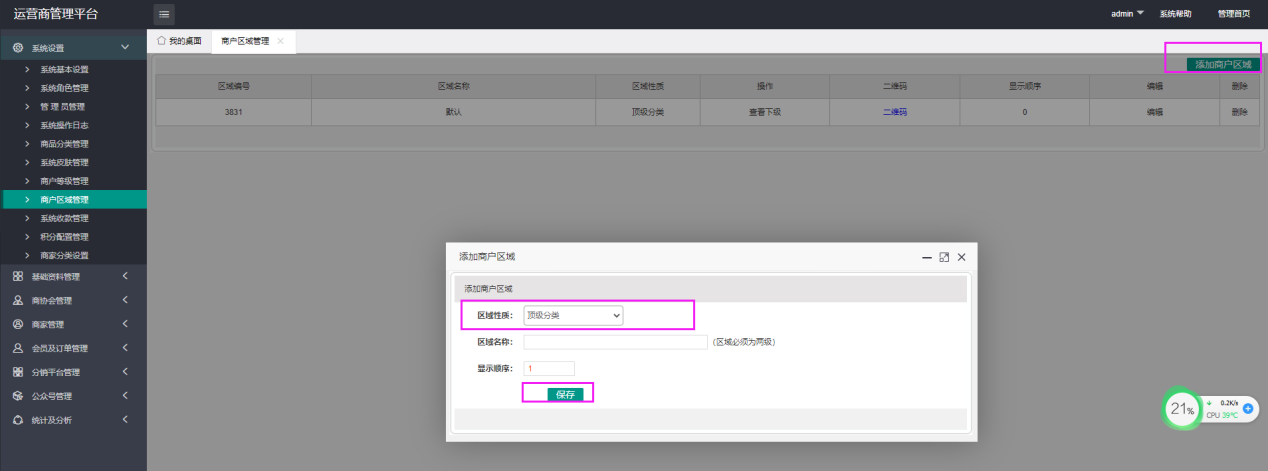Open the 二维码 link in the table row
Screen dimensions: 1268x471
click(894, 112)
